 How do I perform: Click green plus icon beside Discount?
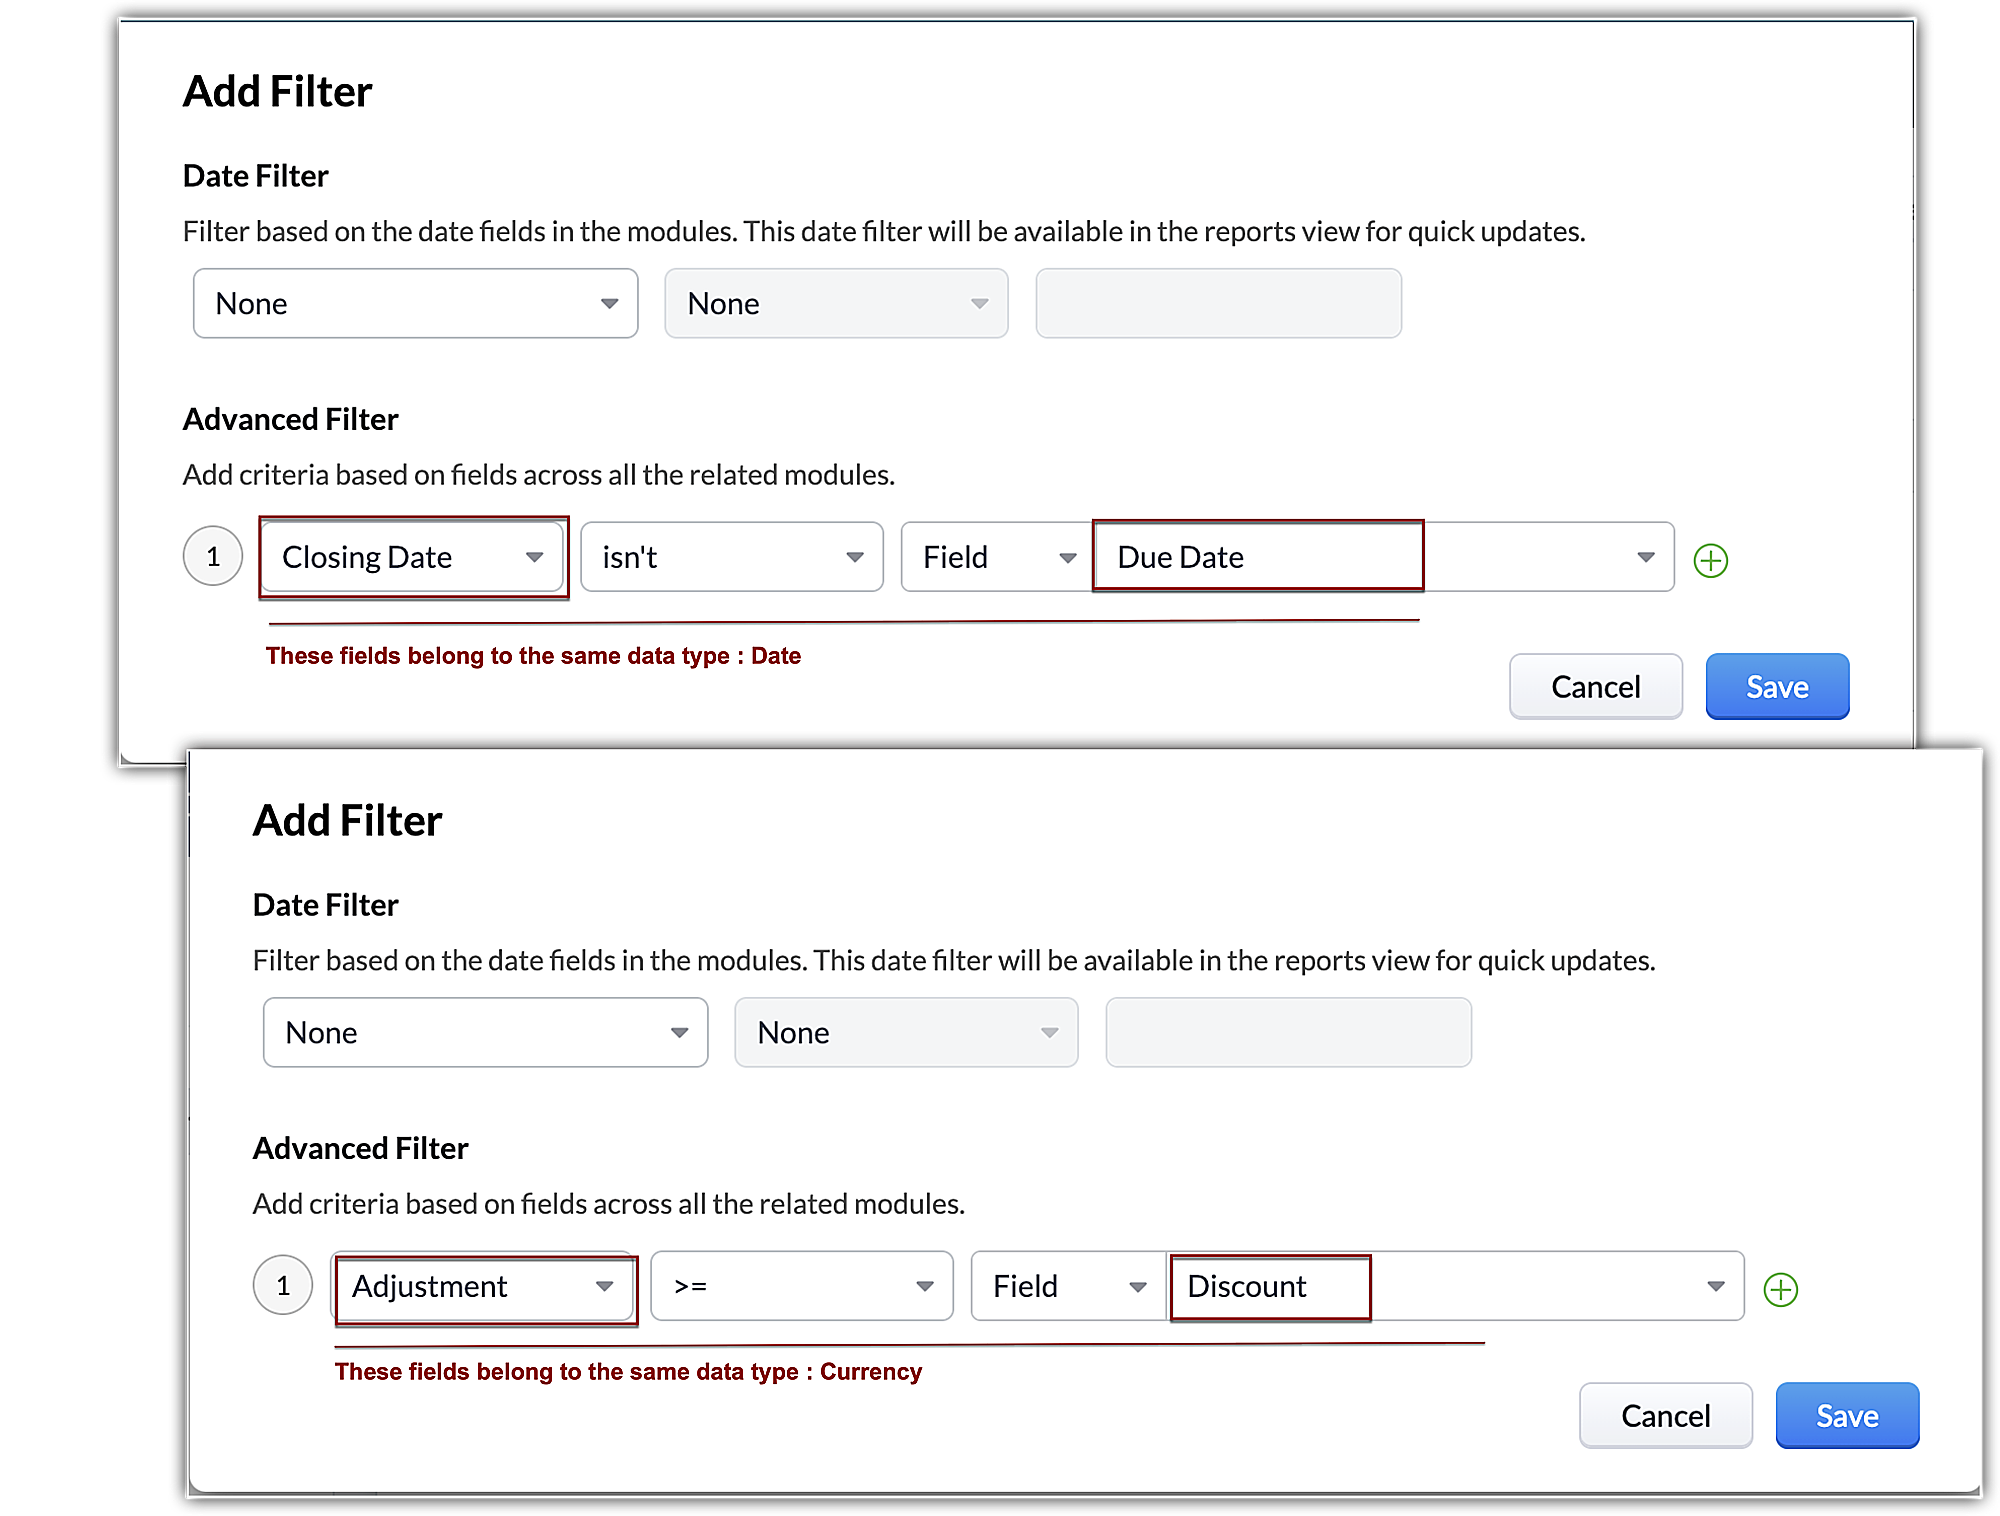pyautogui.click(x=1780, y=1289)
